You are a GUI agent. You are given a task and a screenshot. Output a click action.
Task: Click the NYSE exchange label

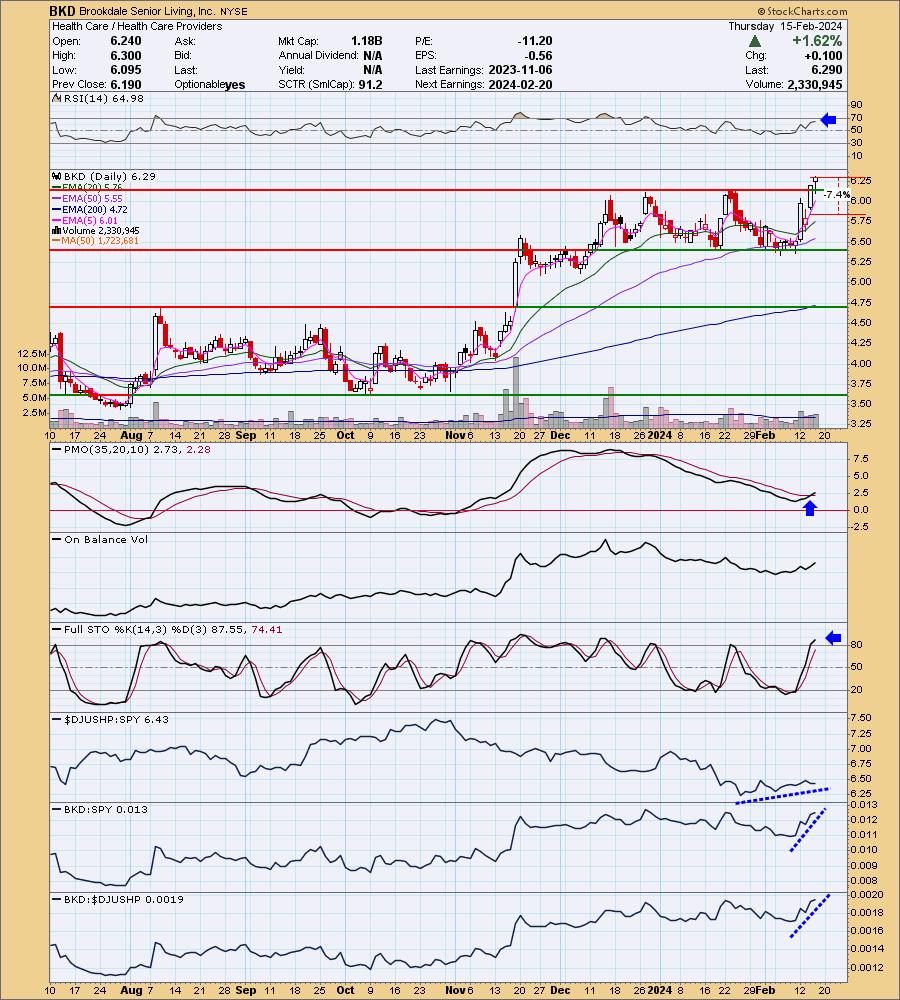point(233,11)
